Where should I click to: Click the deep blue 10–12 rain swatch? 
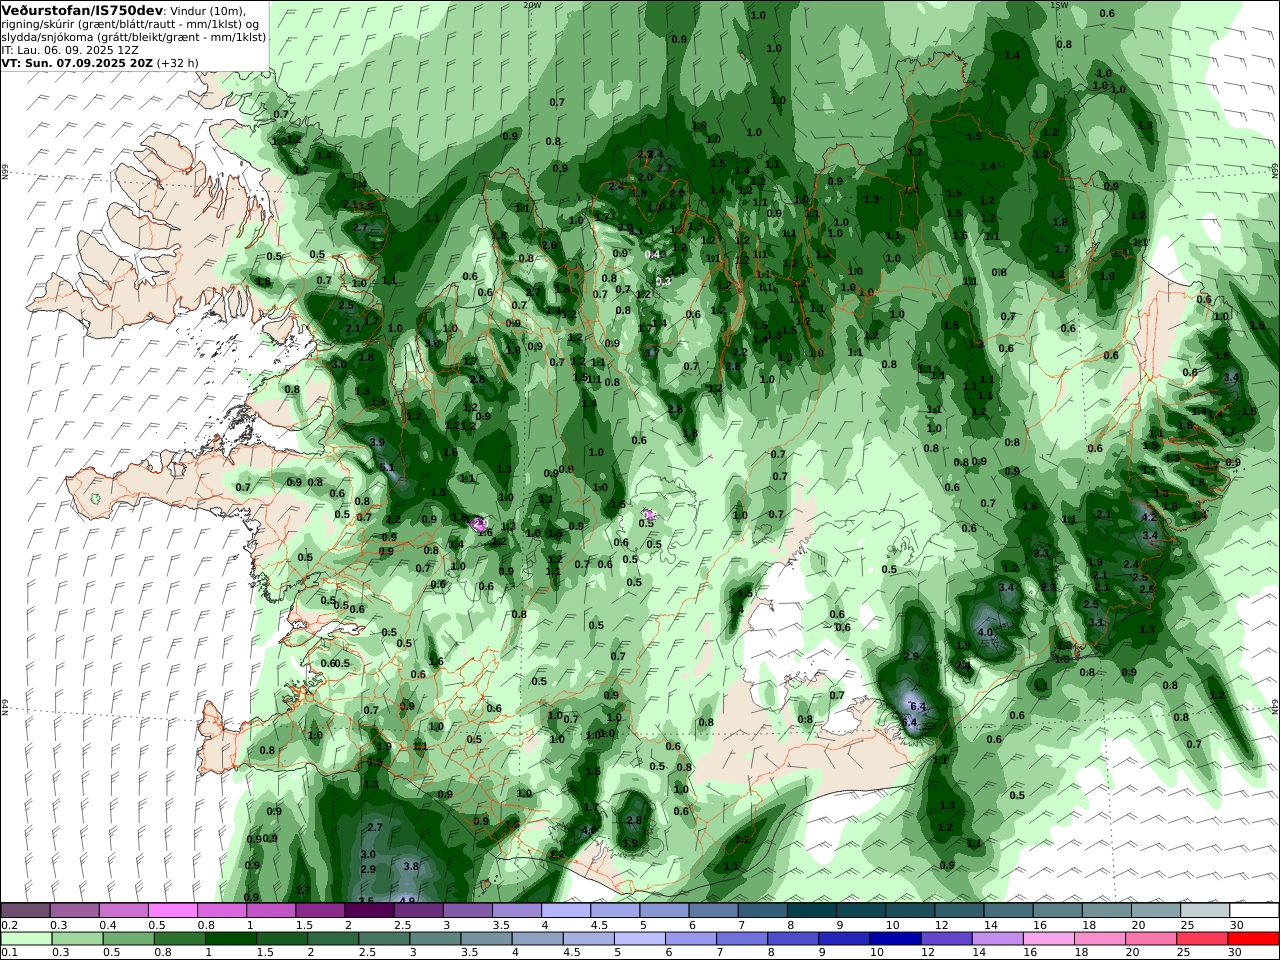[894, 939]
